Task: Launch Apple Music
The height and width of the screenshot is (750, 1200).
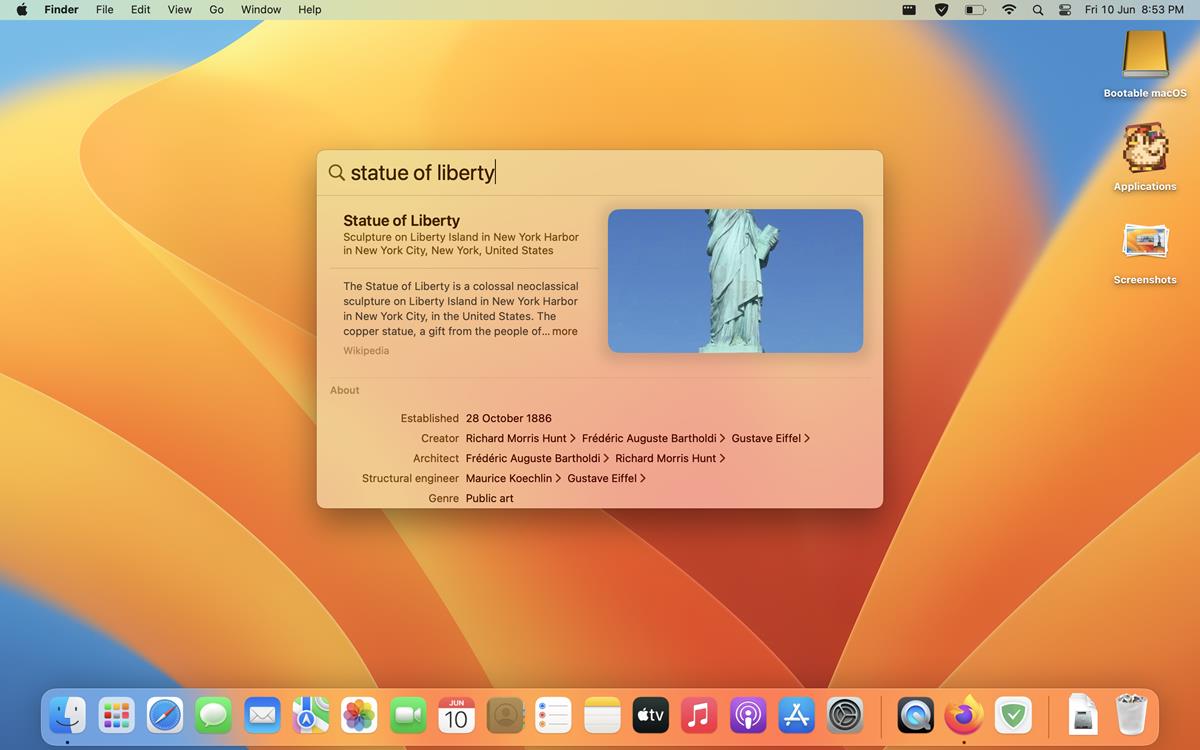Action: 698,715
